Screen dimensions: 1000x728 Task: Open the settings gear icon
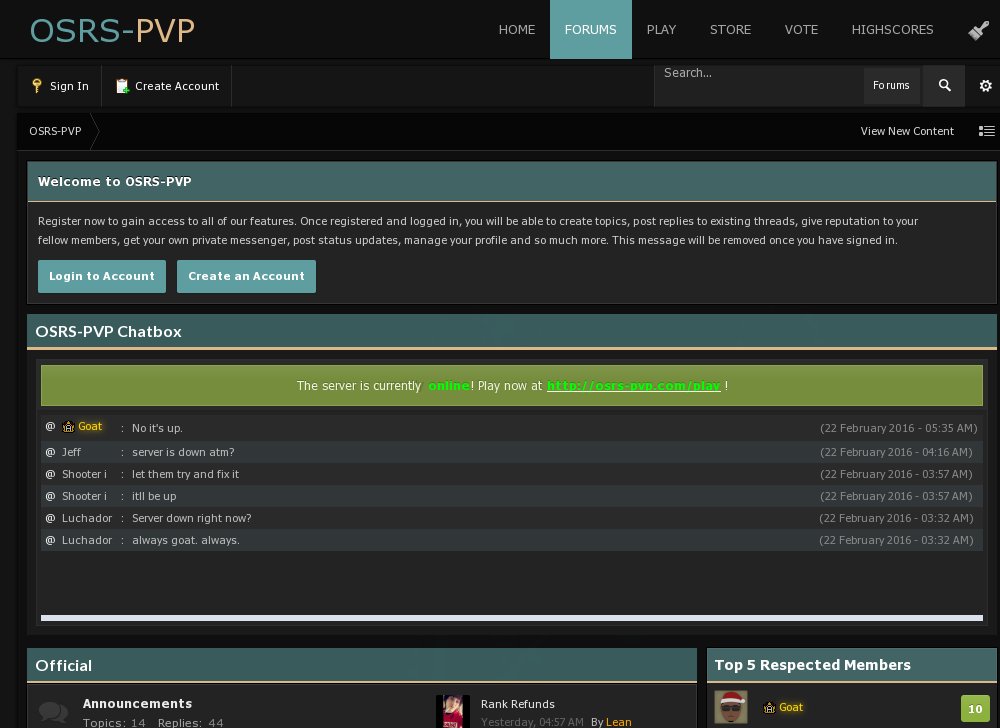(986, 86)
